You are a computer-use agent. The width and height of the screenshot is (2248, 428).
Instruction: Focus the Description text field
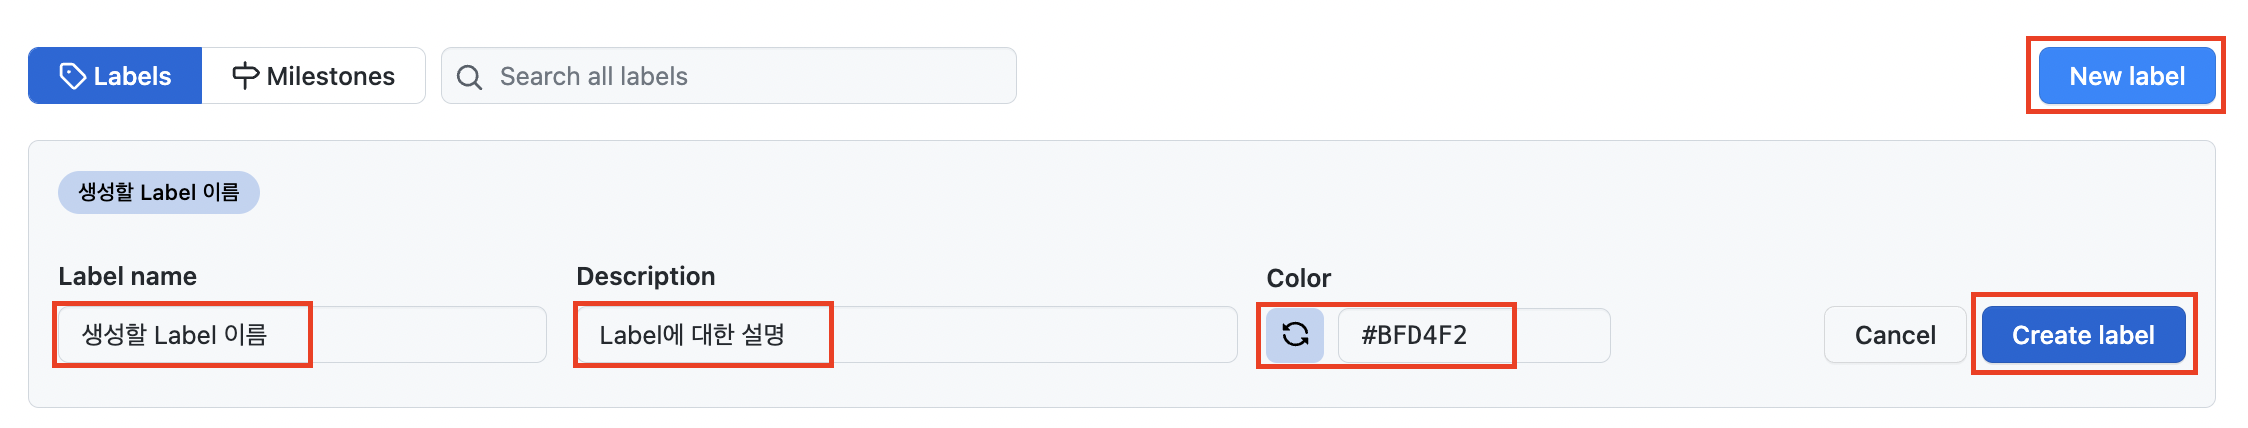pos(907,335)
